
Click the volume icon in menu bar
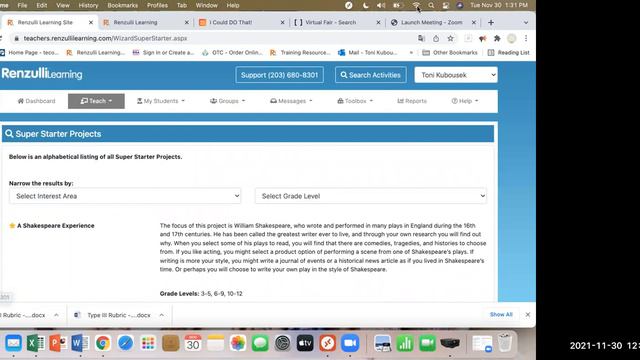pyautogui.click(x=381, y=5)
